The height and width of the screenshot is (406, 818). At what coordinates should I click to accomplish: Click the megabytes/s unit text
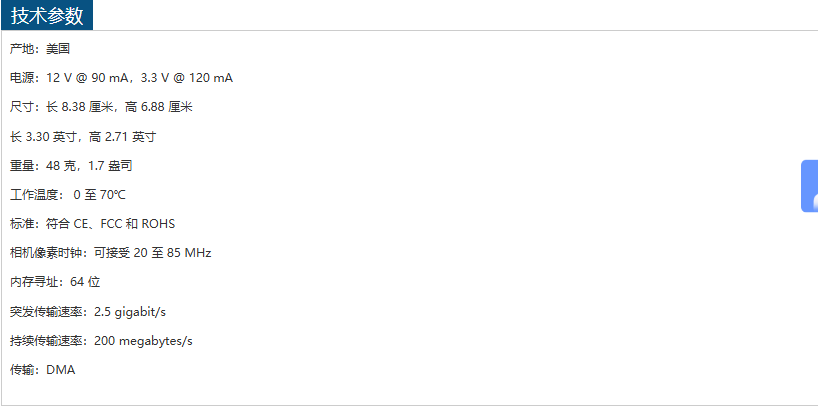pyautogui.click(x=156, y=341)
